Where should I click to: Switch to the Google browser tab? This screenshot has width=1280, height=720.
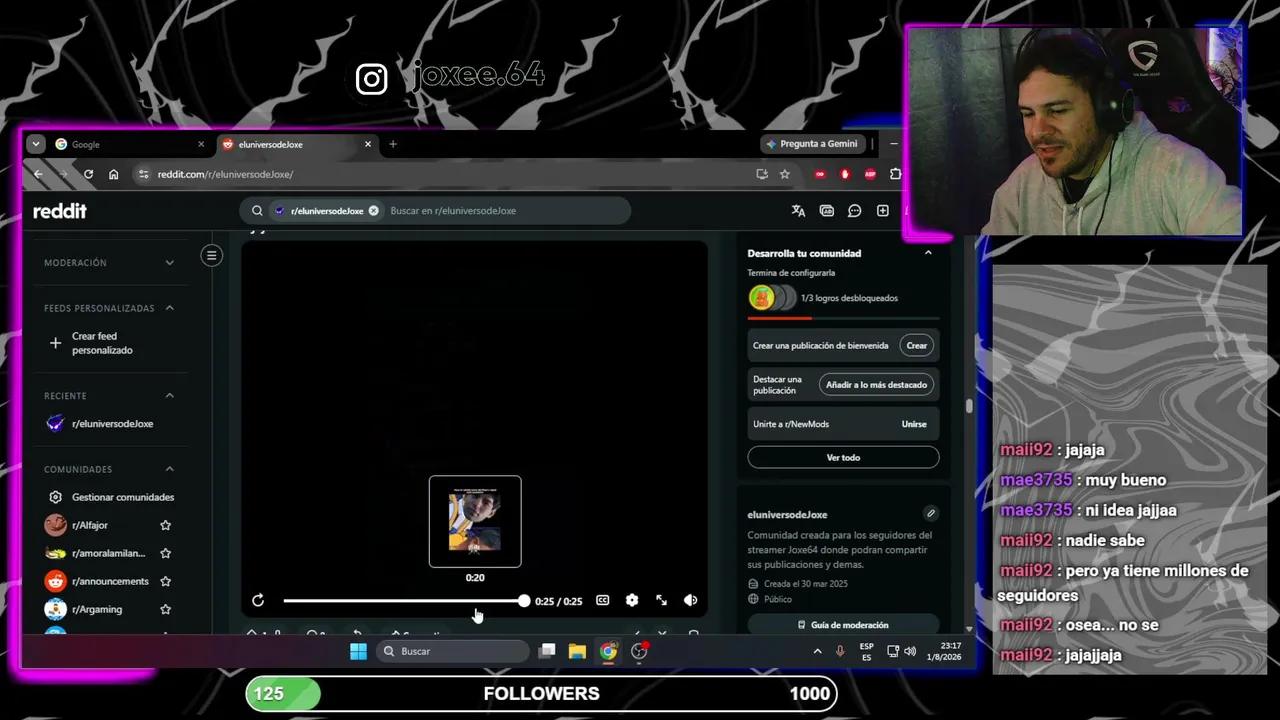click(x=129, y=144)
